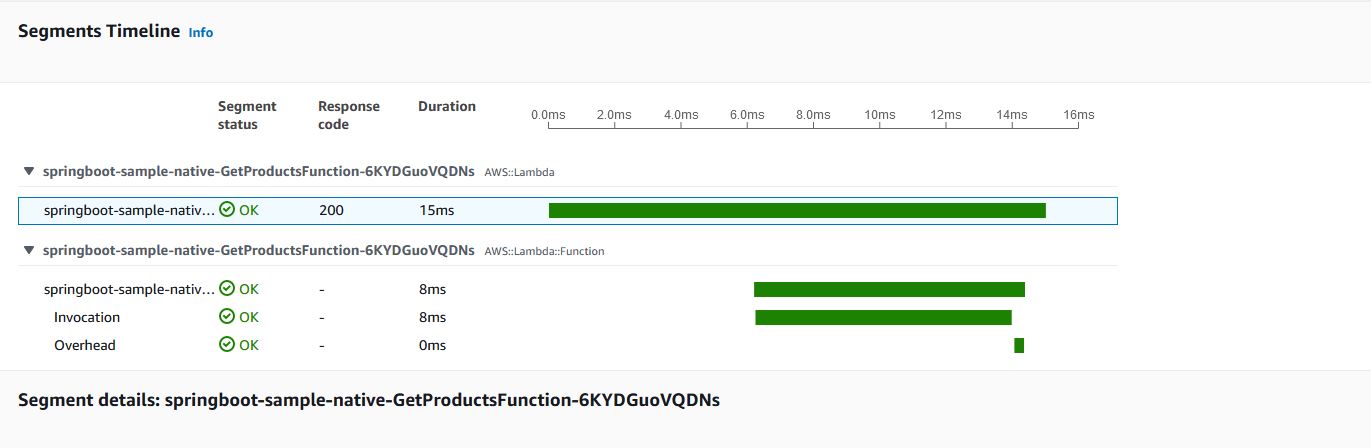The image size is (1371, 448).
Task: Click the OK status icon in 15ms row
Action: (227, 210)
